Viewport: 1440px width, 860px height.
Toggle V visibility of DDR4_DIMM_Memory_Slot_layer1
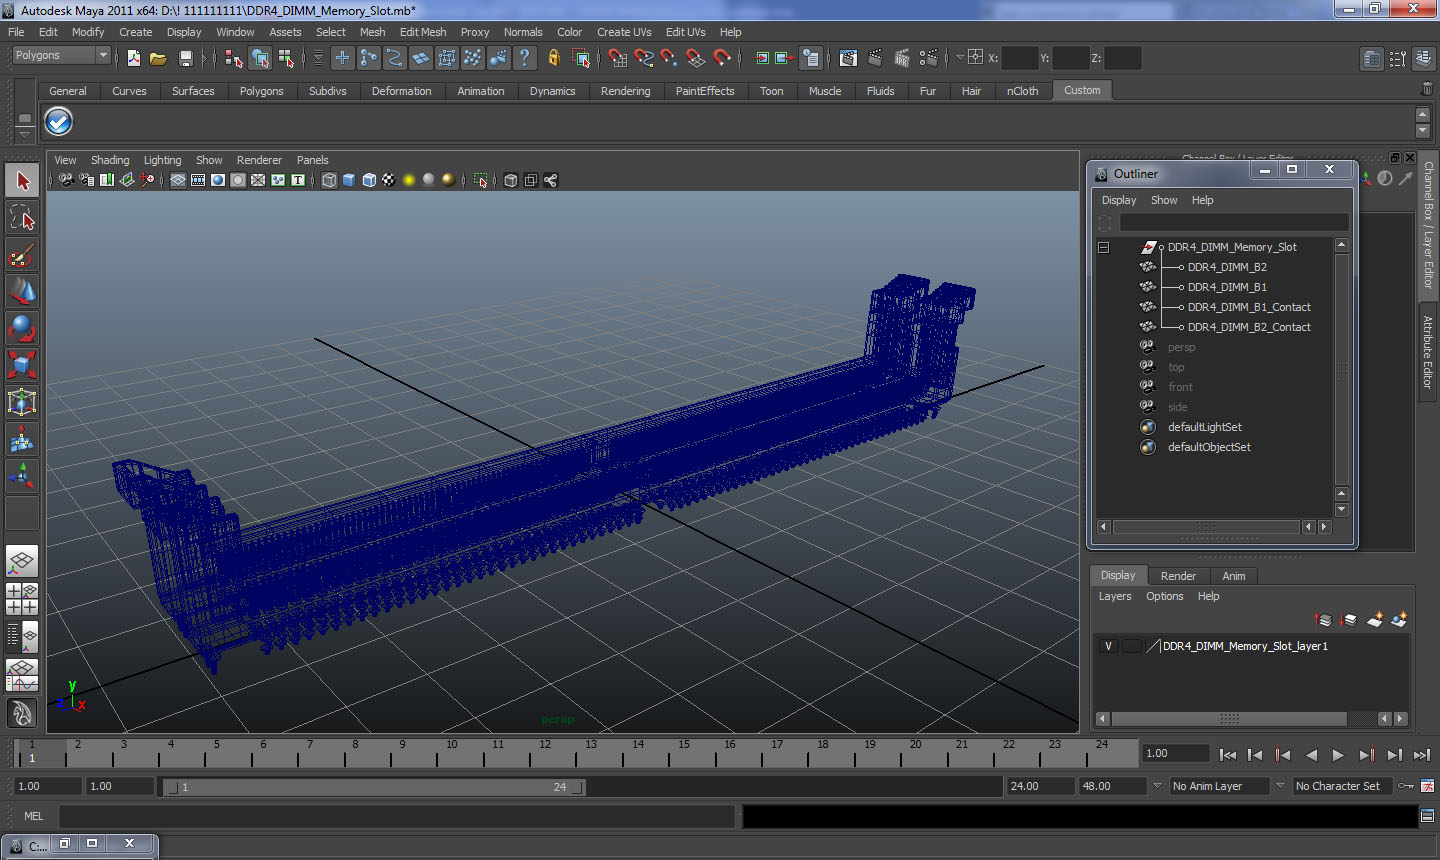(1108, 646)
